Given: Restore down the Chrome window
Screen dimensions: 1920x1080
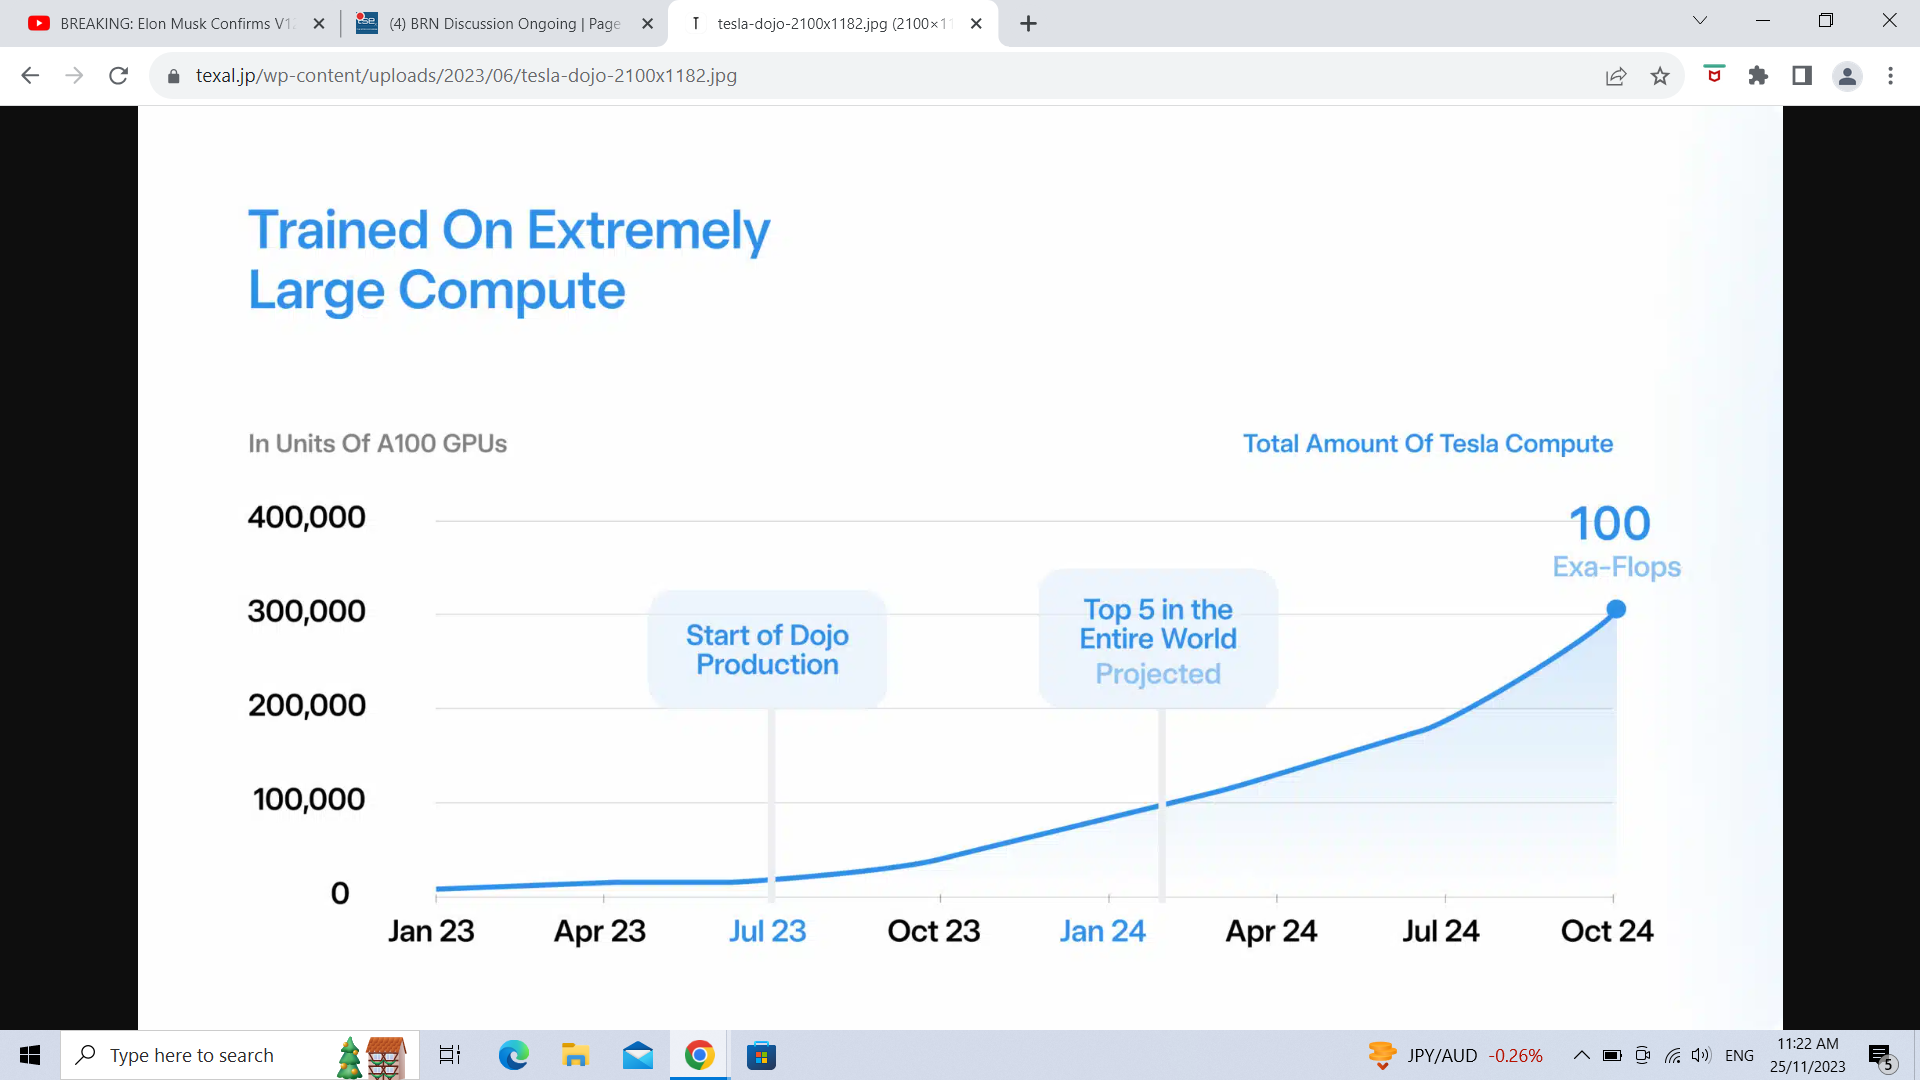Looking at the screenshot, I should (x=1825, y=20).
